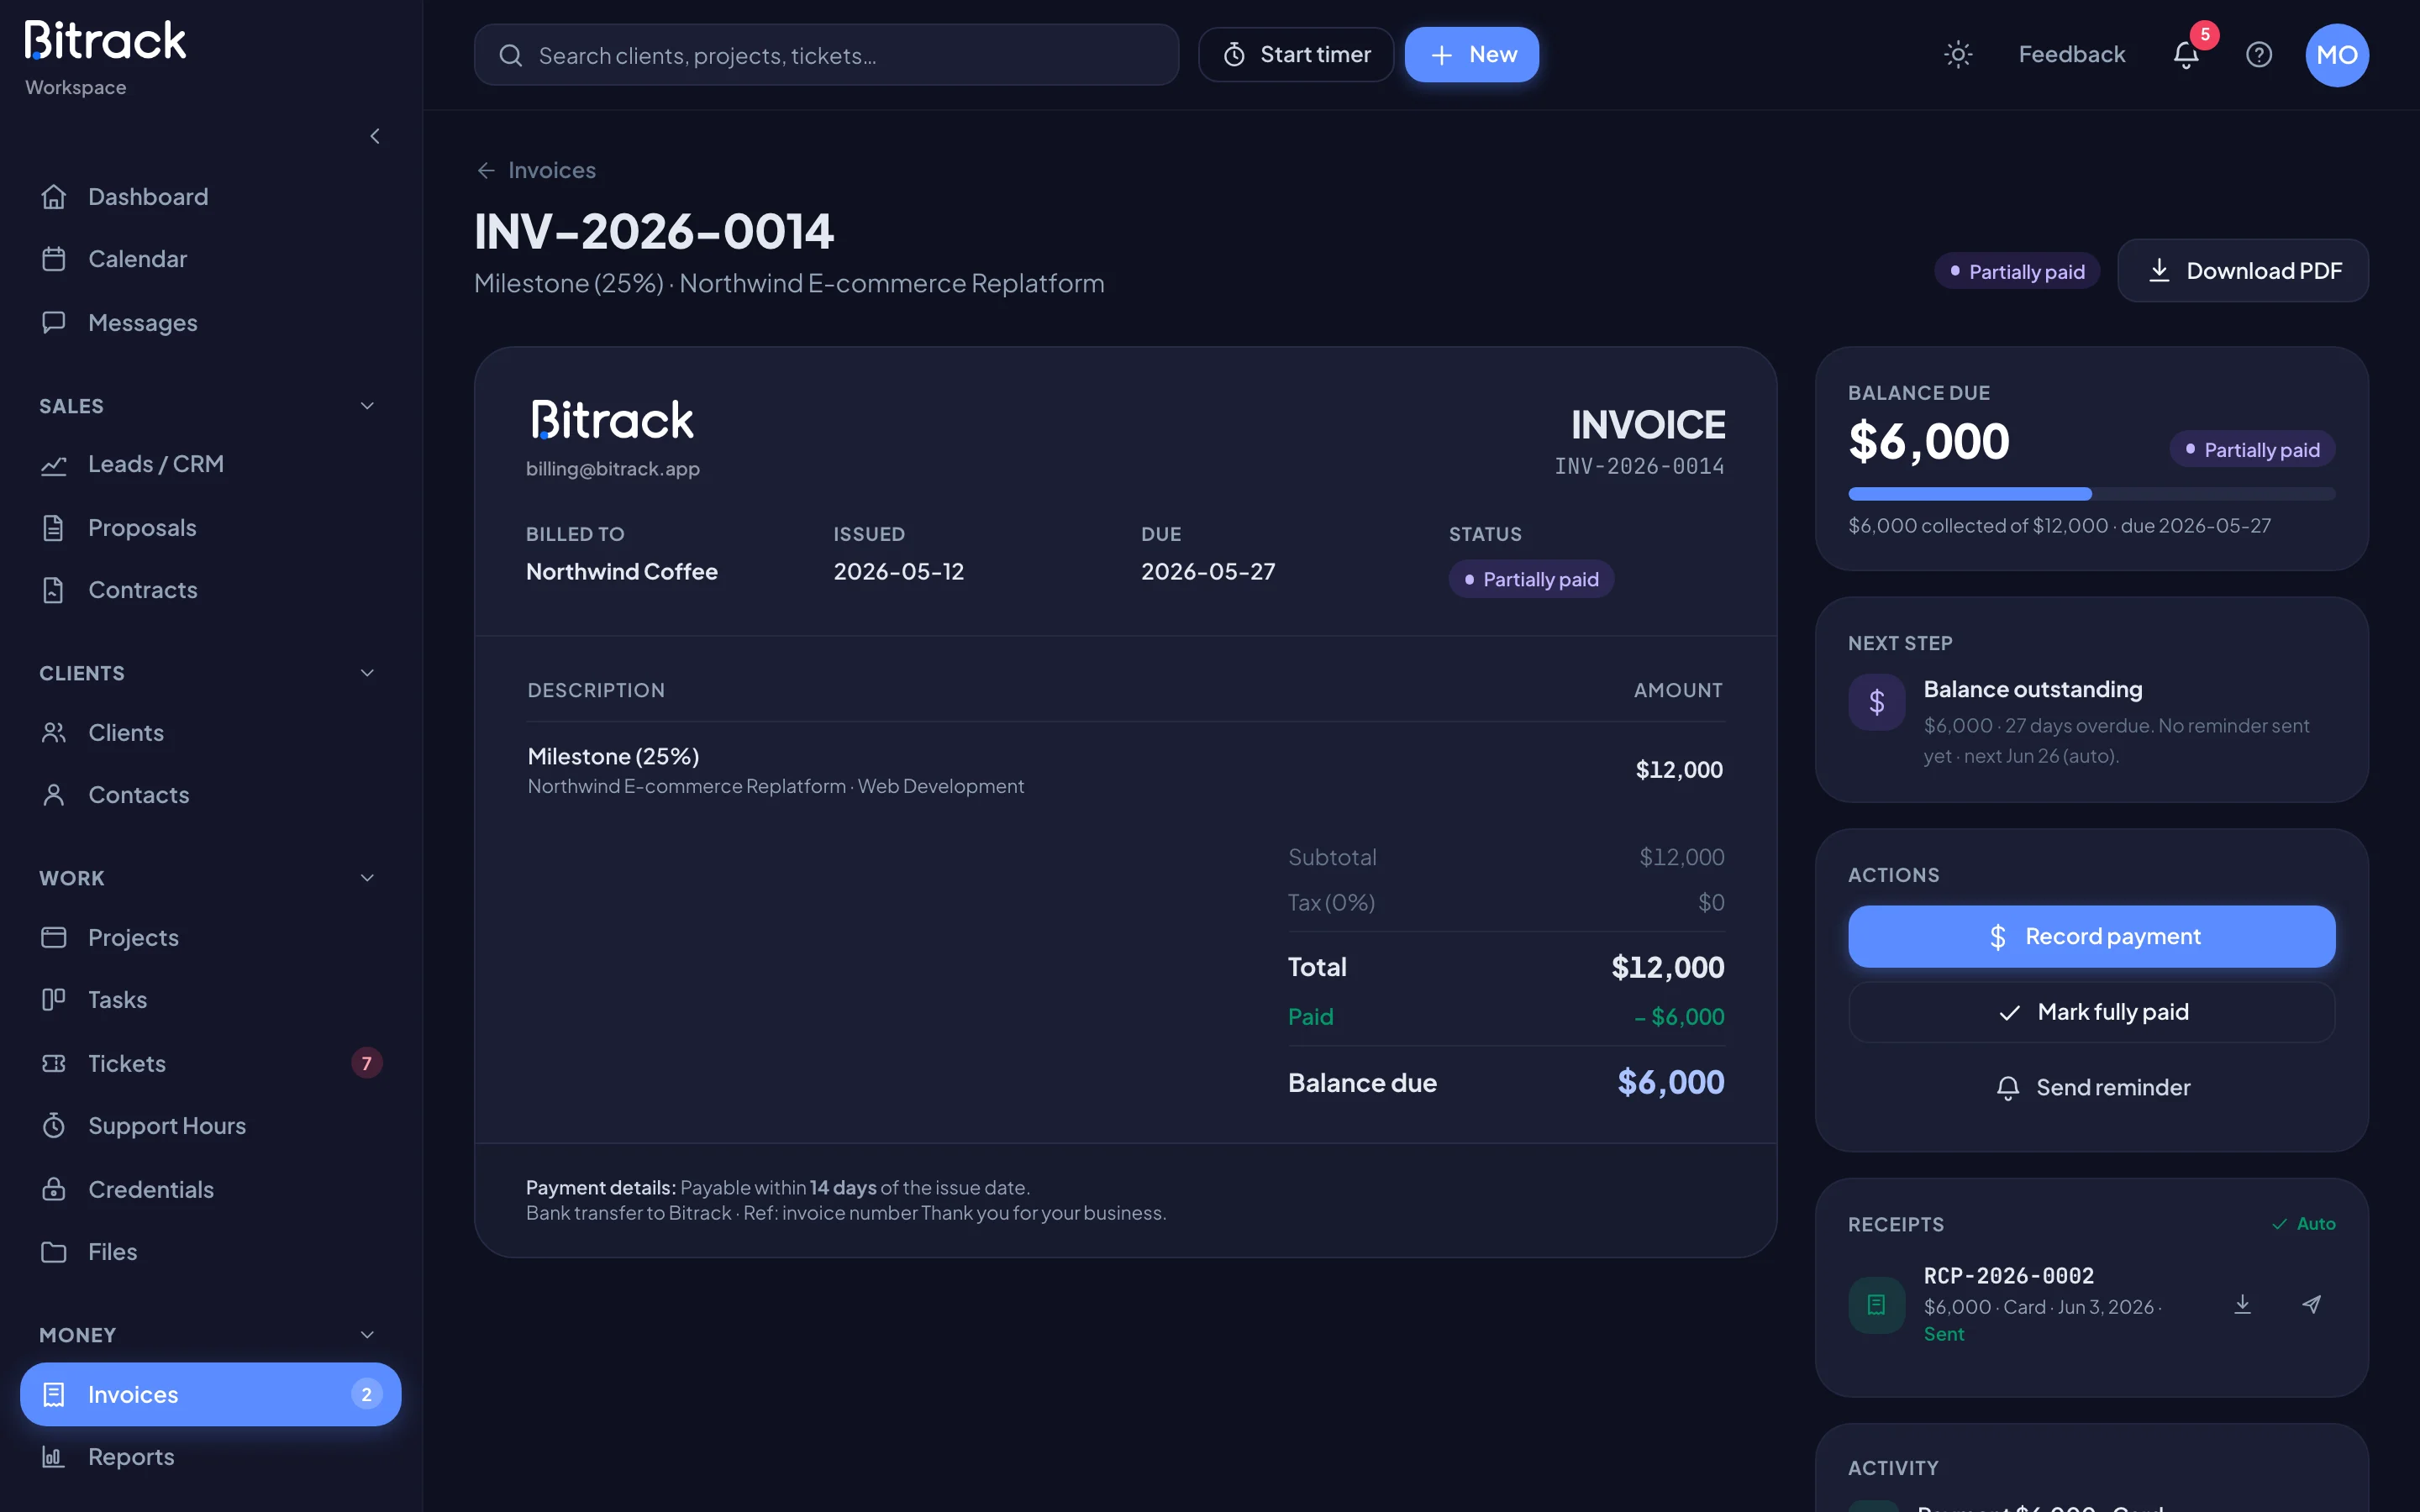Collapse the CLIENTS section
2420x1512 pixels.
click(x=367, y=673)
